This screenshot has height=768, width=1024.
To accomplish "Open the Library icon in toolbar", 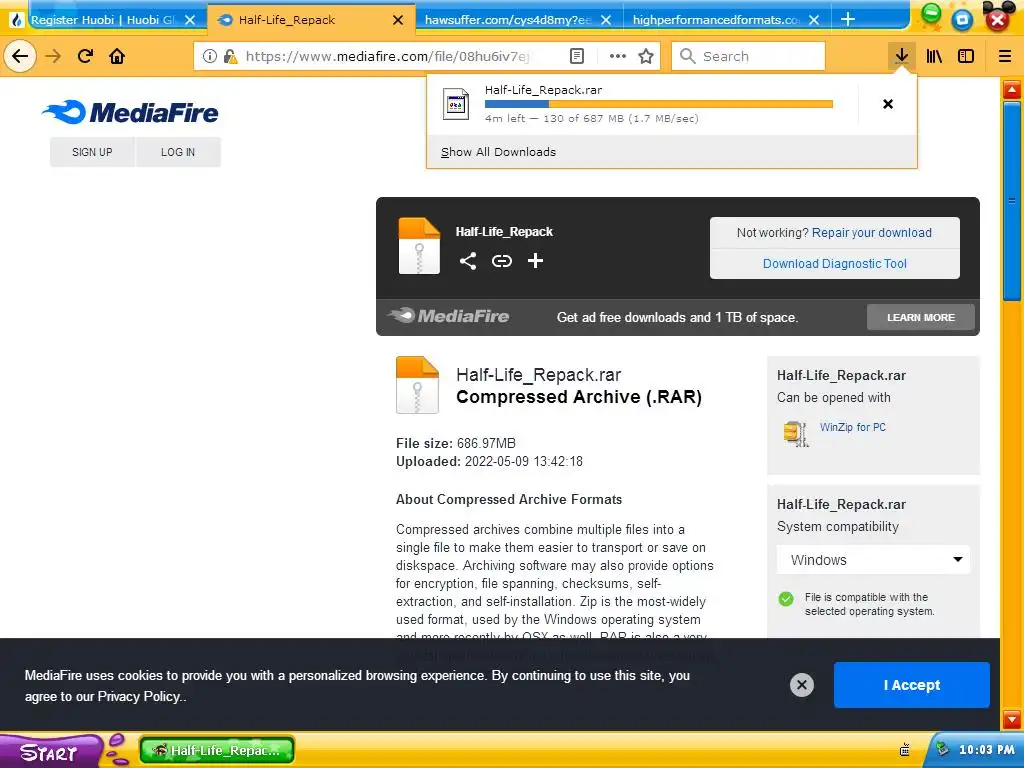I will point(934,56).
